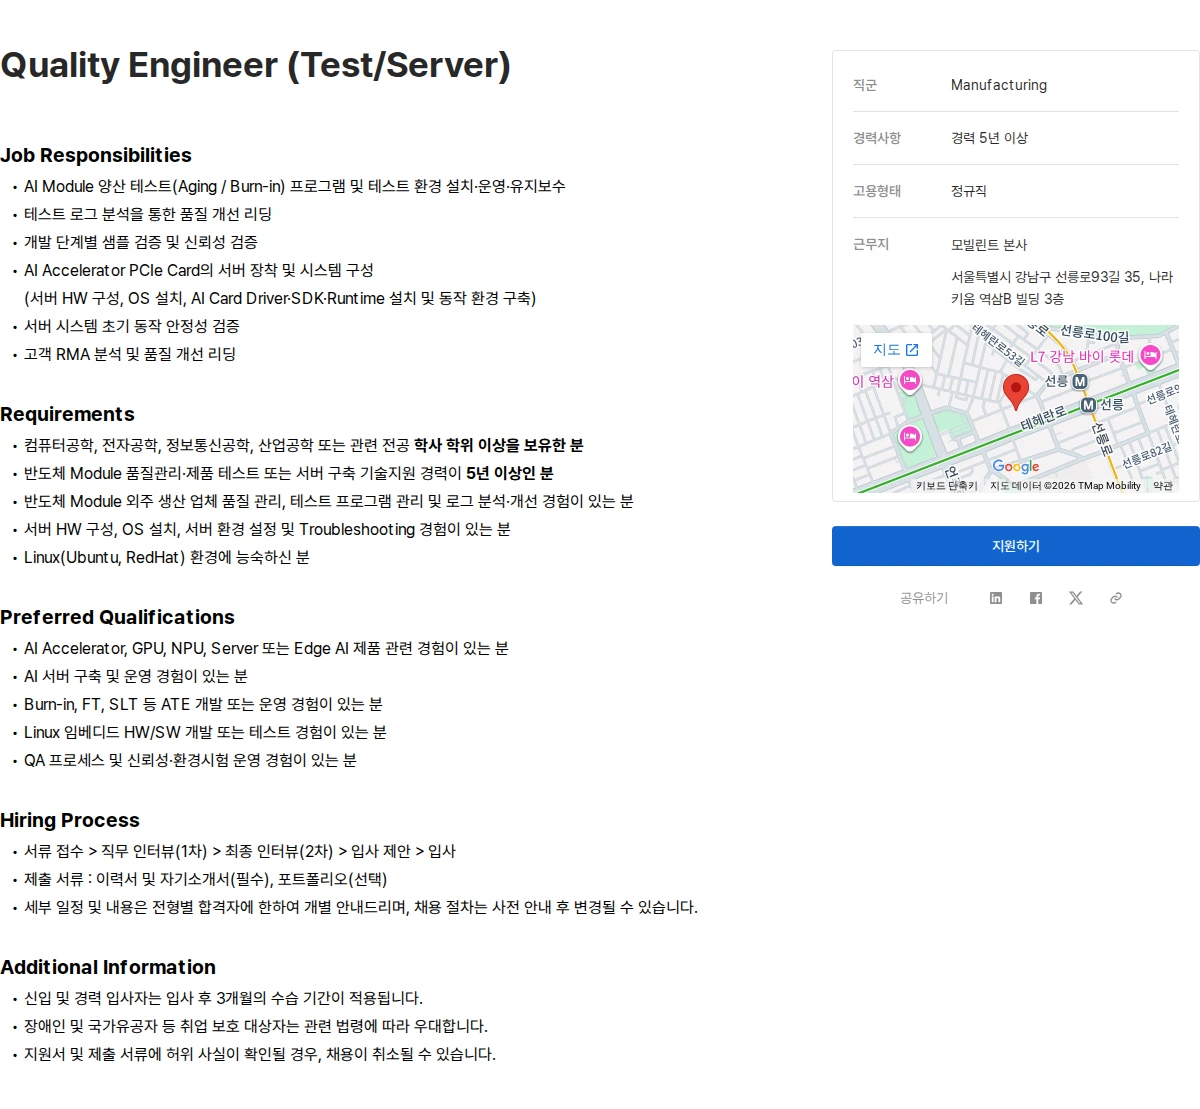This screenshot has width=1200, height=1109.
Task: Select the Additional Information heading
Action: [x=108, y=967]
